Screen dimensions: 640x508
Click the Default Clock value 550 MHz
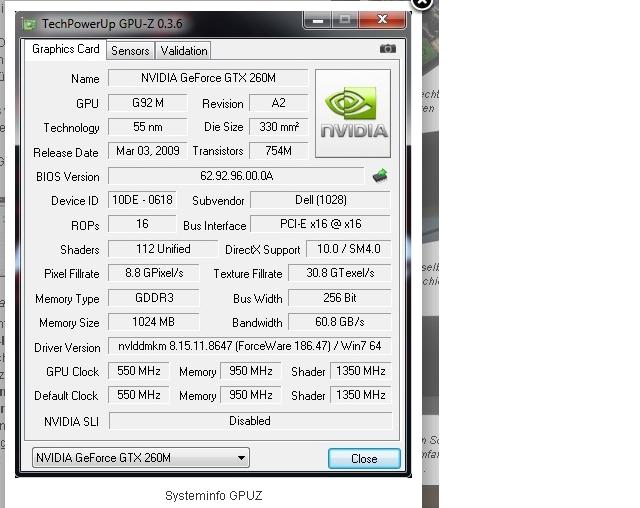click(x=139, y=395)
